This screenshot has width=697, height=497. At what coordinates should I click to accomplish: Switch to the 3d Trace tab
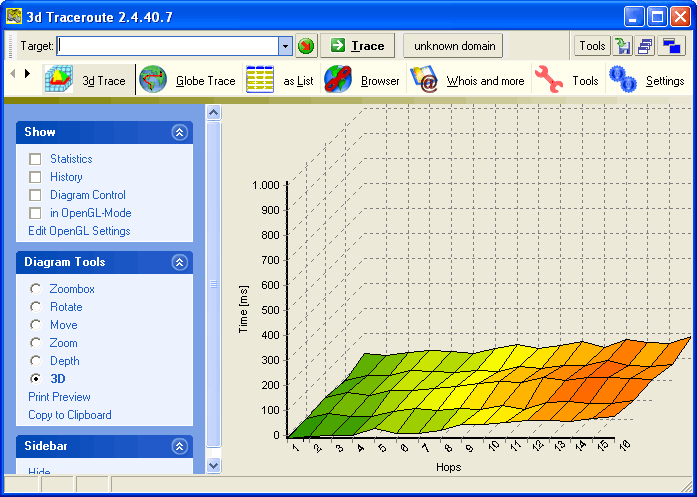click(x=88, y=80)
